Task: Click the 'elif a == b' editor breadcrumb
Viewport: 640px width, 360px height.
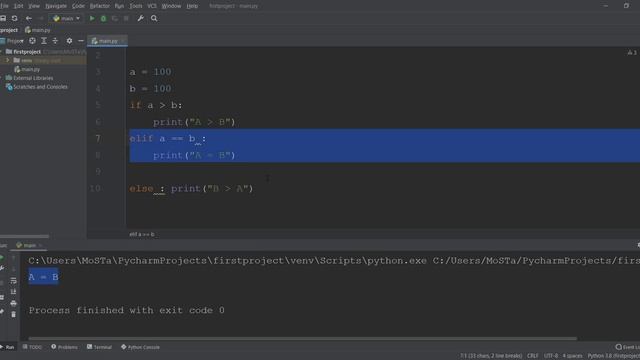Action: (142, 234)
